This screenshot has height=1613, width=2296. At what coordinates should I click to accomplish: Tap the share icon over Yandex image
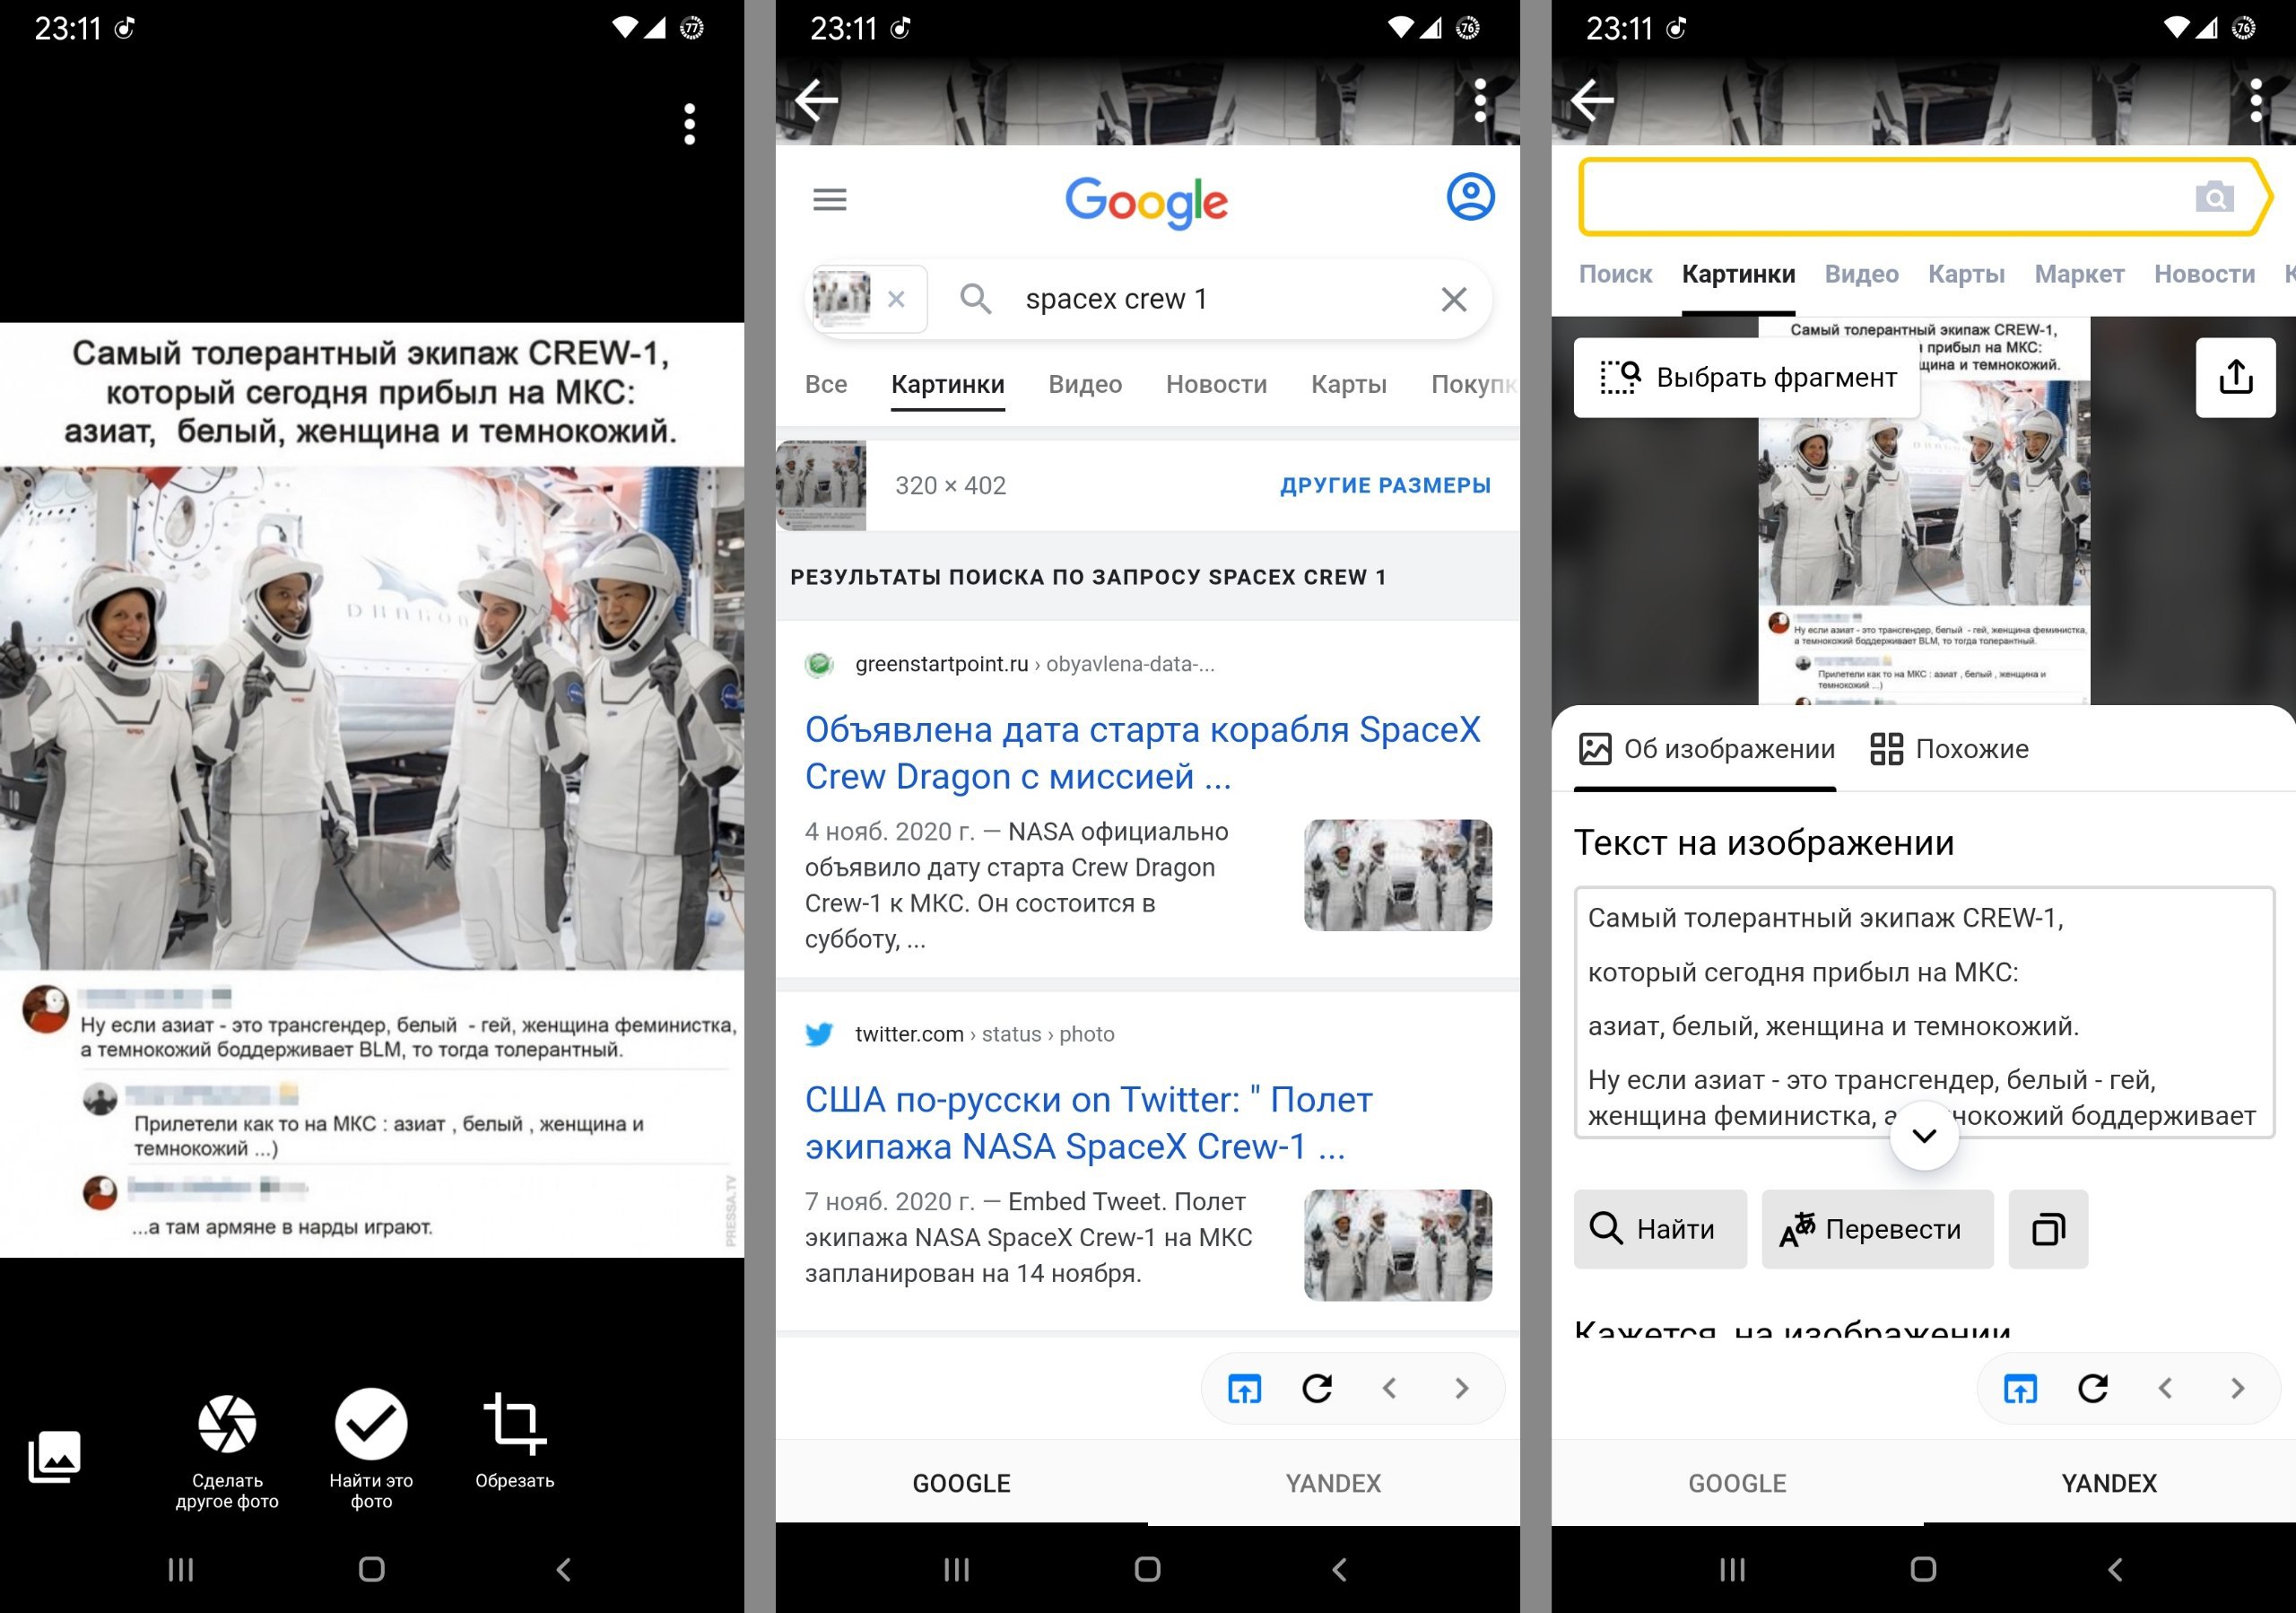[2235, 378]
